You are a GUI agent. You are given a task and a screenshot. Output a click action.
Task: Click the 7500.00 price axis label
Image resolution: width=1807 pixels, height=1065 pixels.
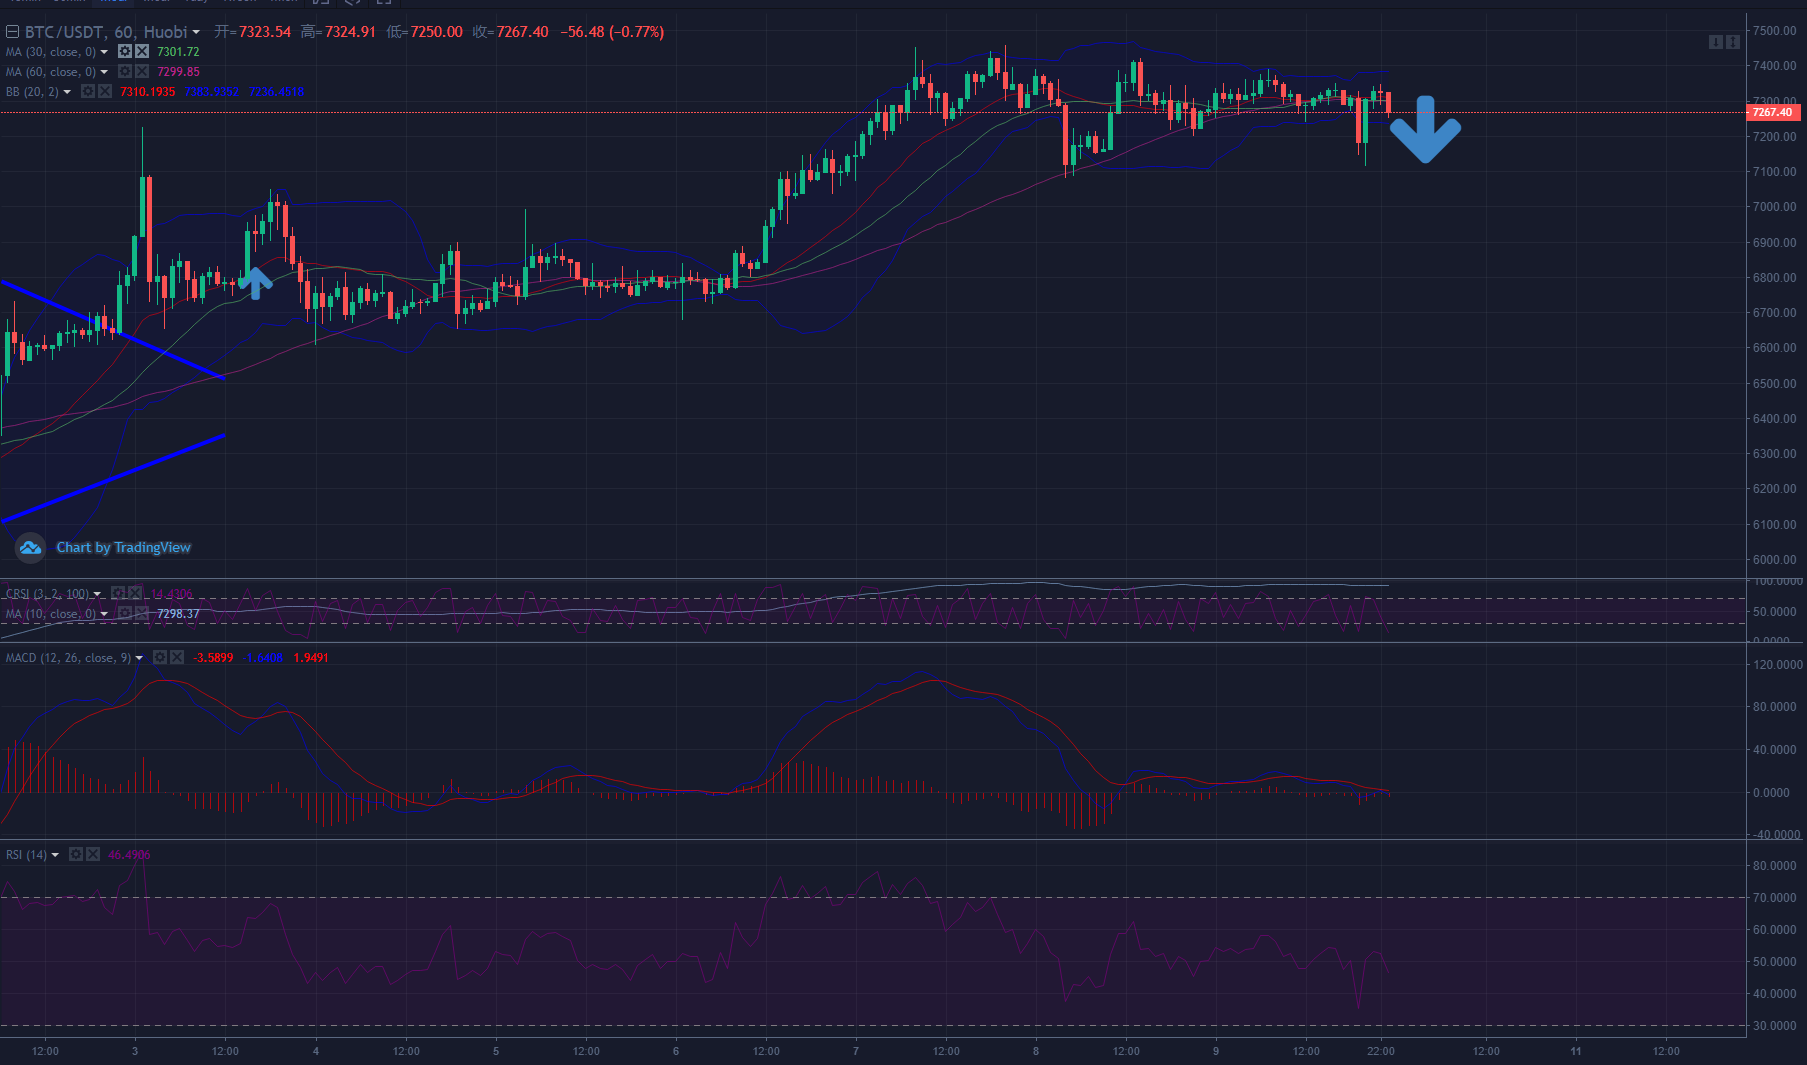(1775, 31)
